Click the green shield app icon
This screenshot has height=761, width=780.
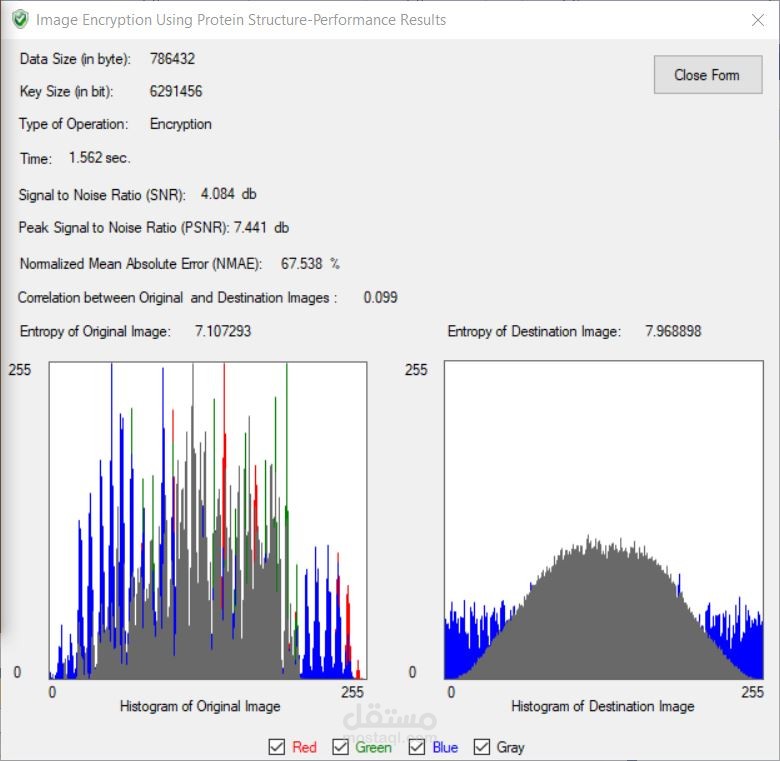[x=20, y=20]
